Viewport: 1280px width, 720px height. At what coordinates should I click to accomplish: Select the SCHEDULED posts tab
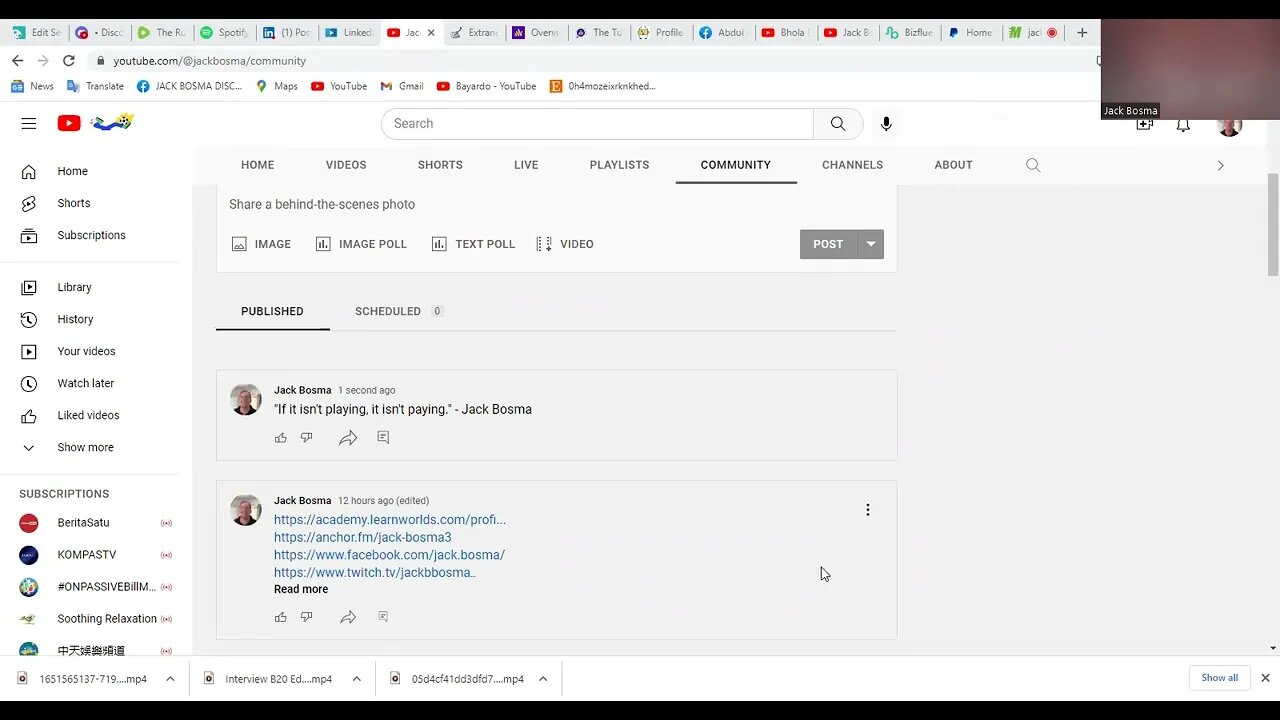tap(398, 311)
